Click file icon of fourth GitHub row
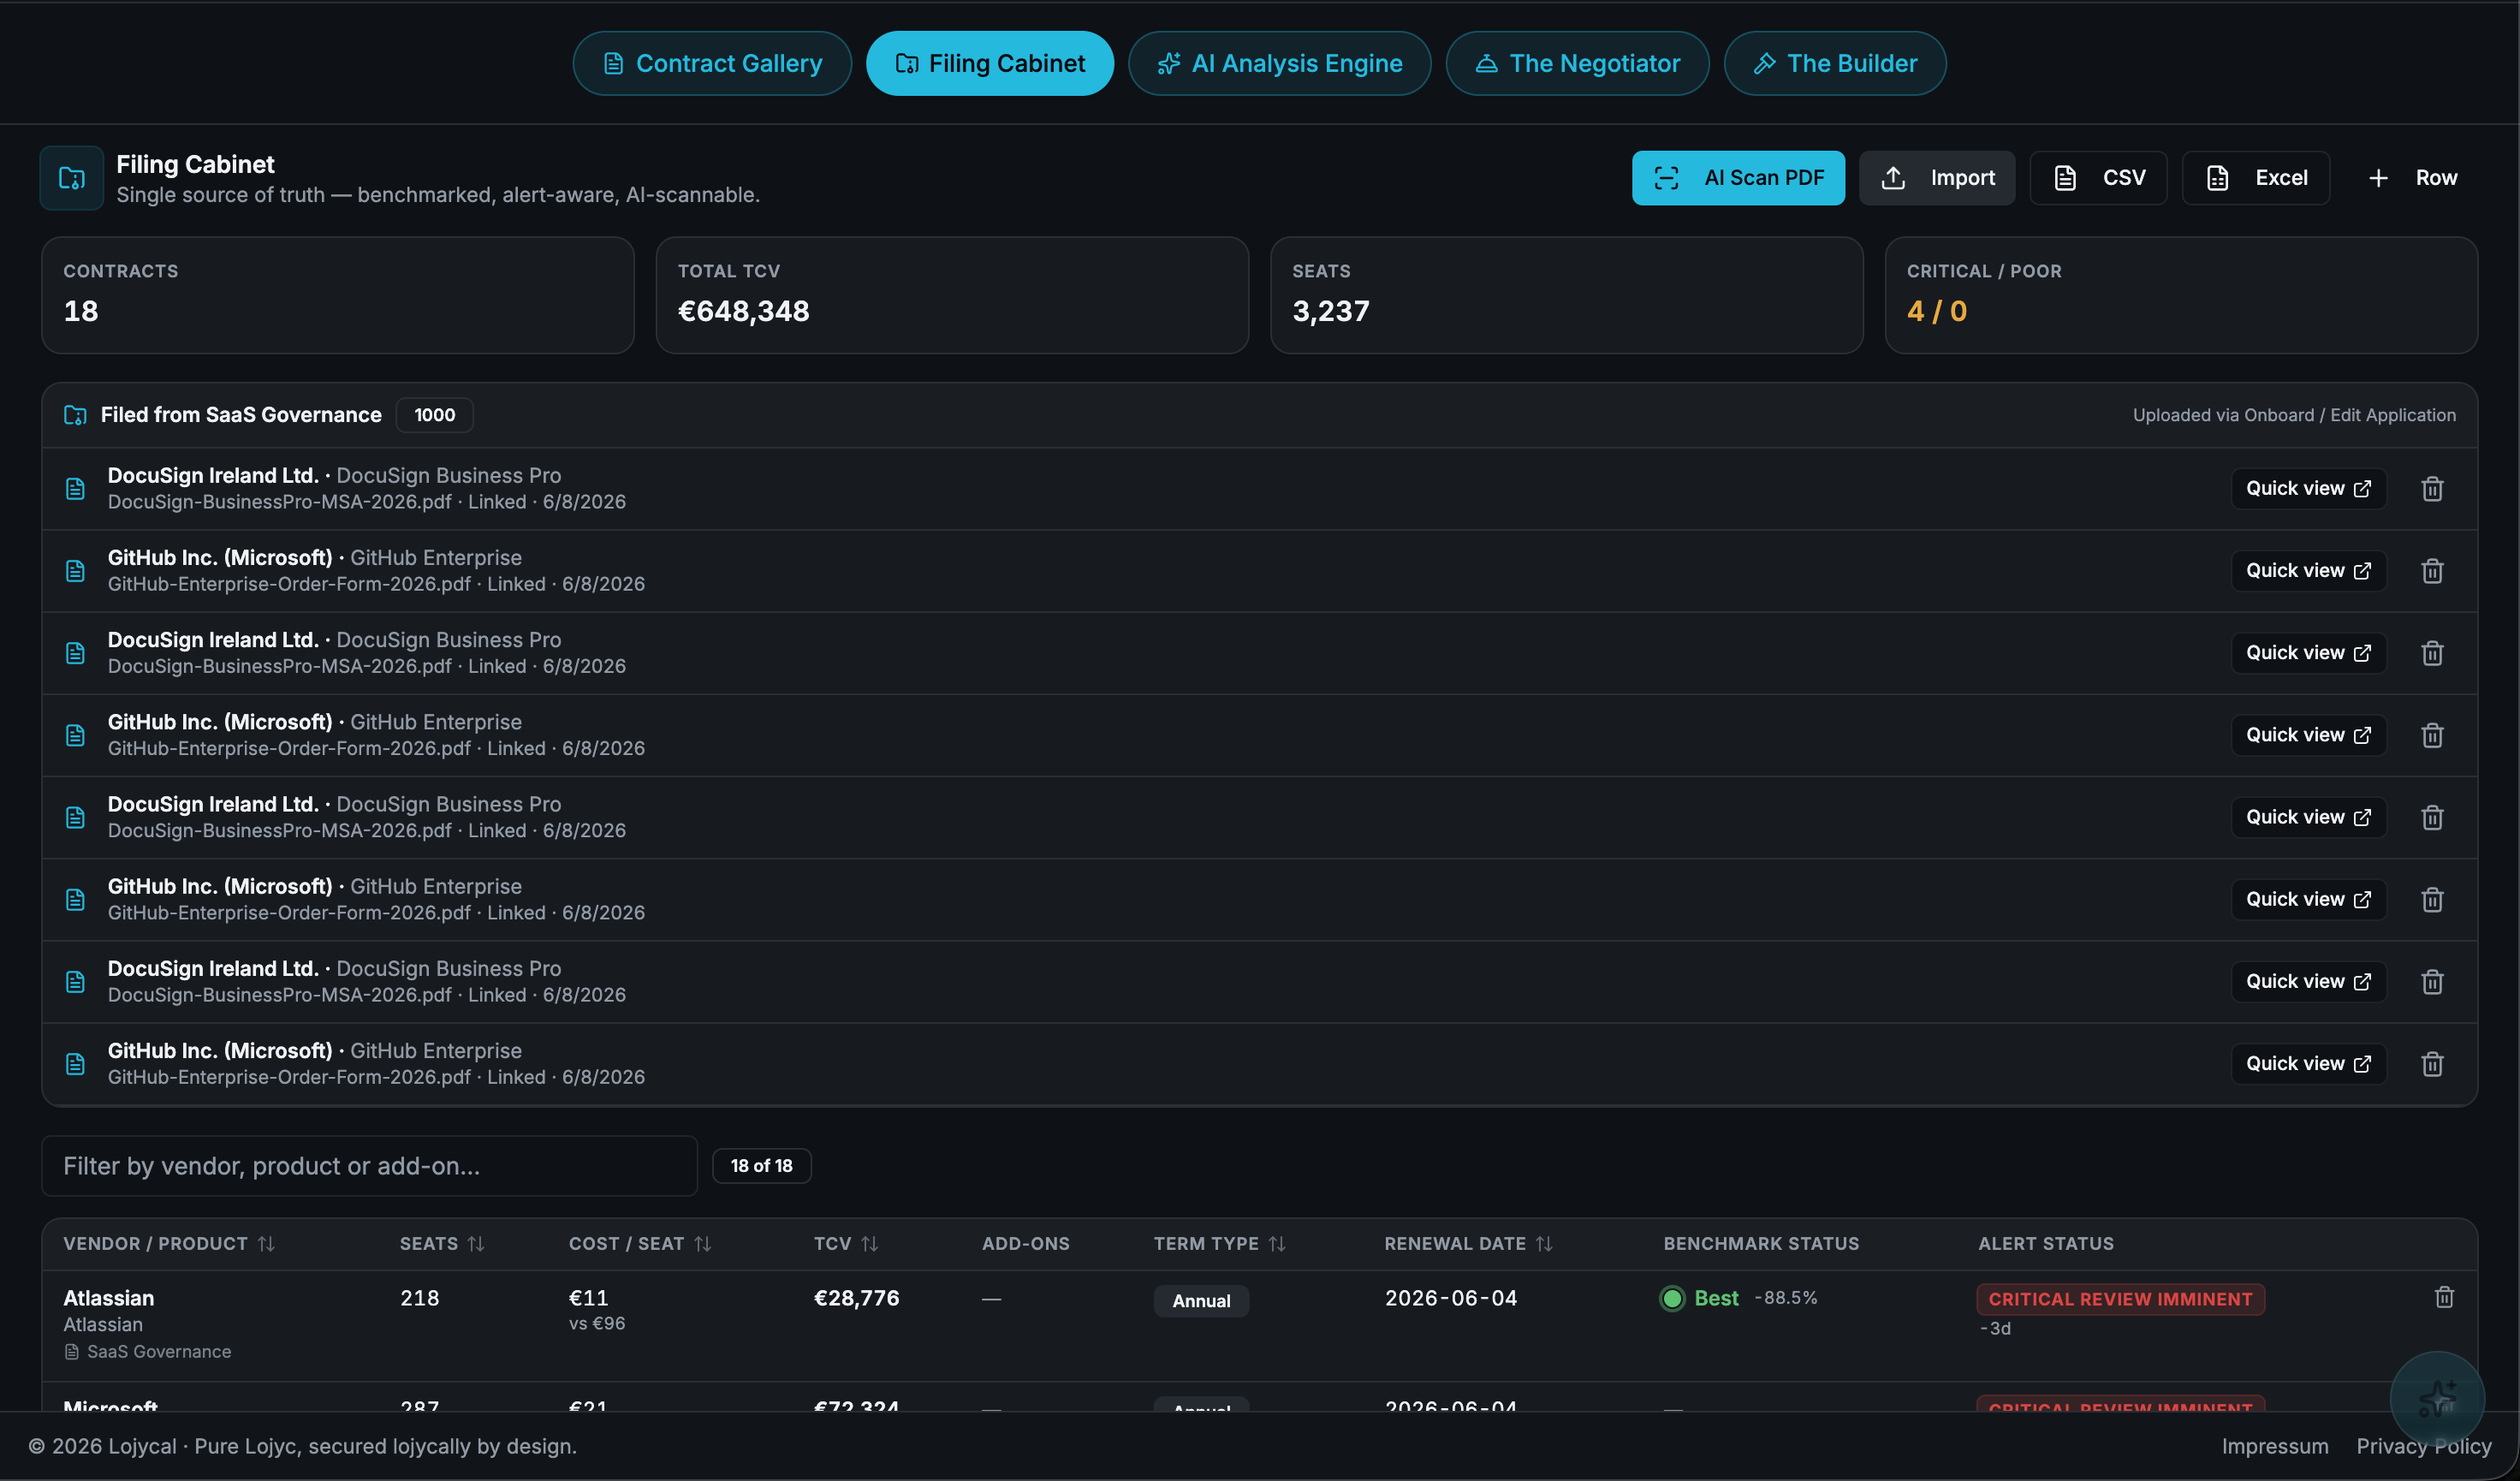Image resolution: width=2520 pixels, height=1481 pixels. click(x=75, y=1063)
